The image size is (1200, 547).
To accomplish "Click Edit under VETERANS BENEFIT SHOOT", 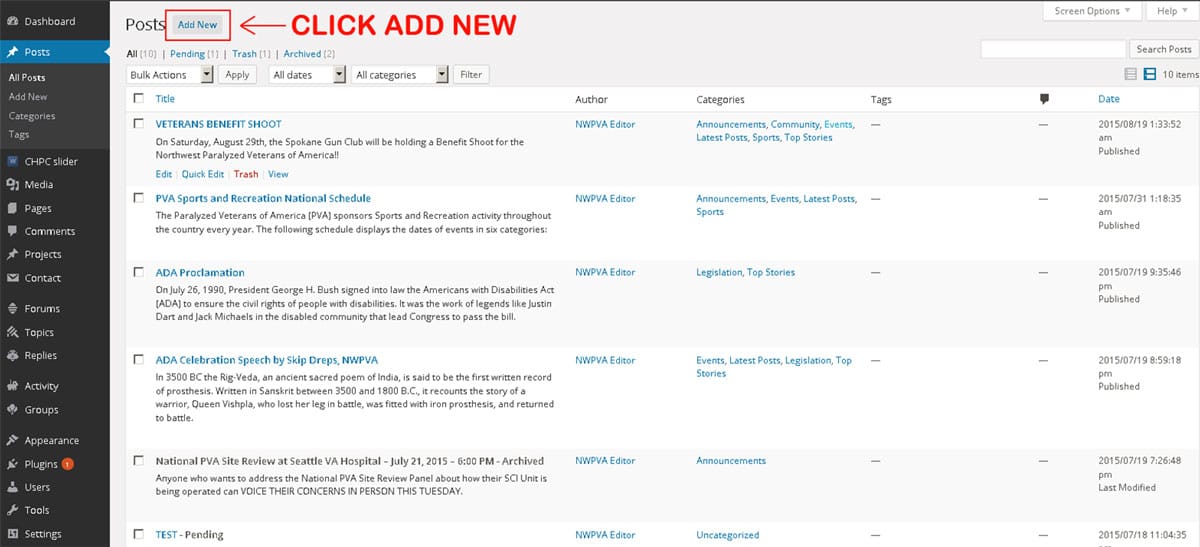I will pyautogui.click(x=164, y=174).
